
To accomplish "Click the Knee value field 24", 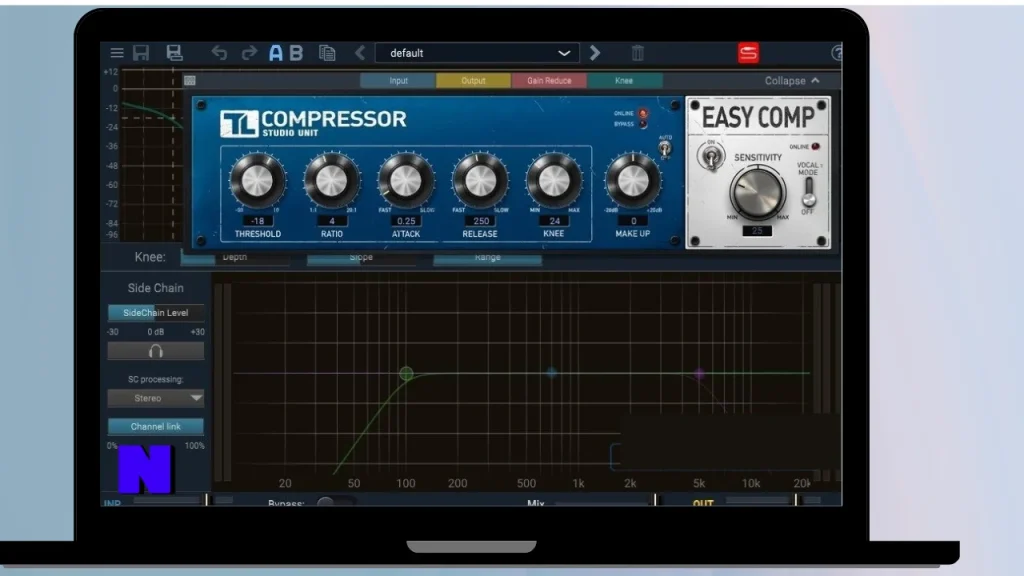I will pos(554,221).
